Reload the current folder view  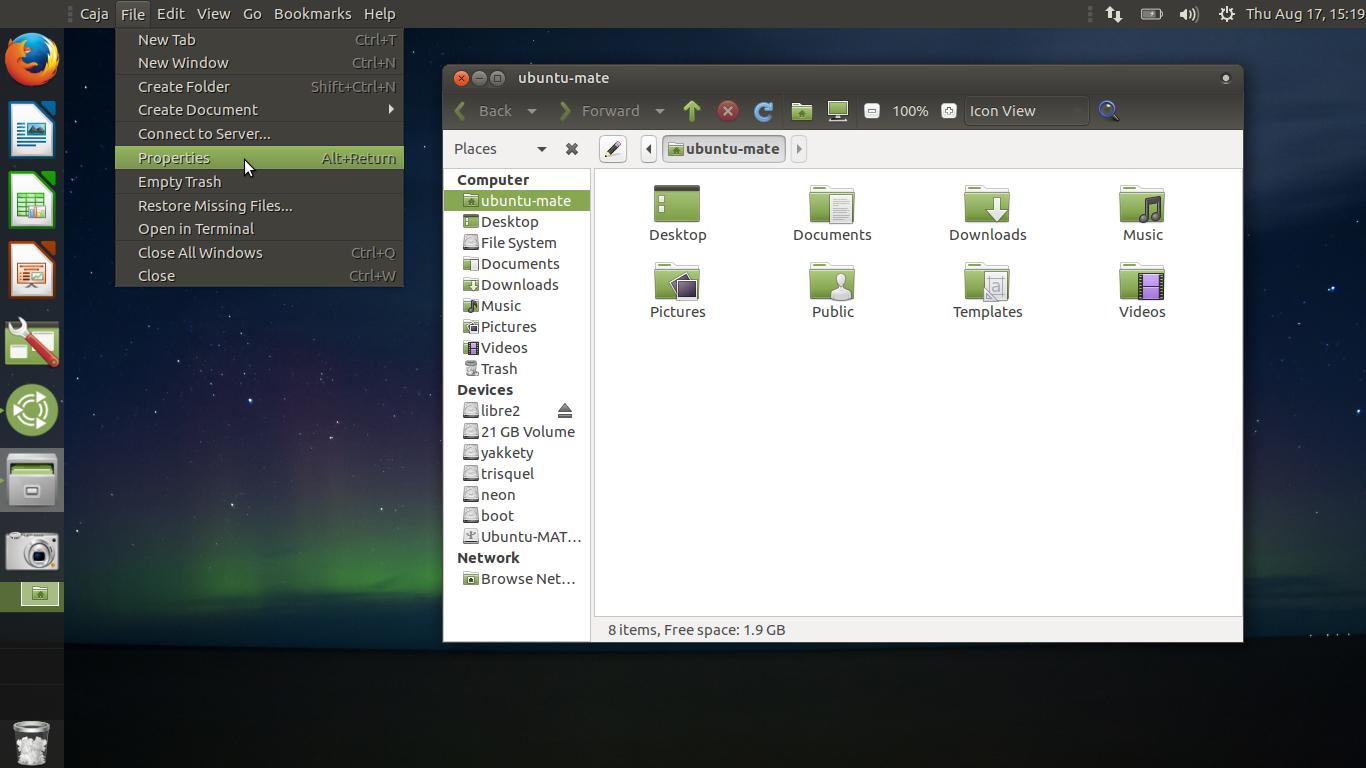click(763, 111)
